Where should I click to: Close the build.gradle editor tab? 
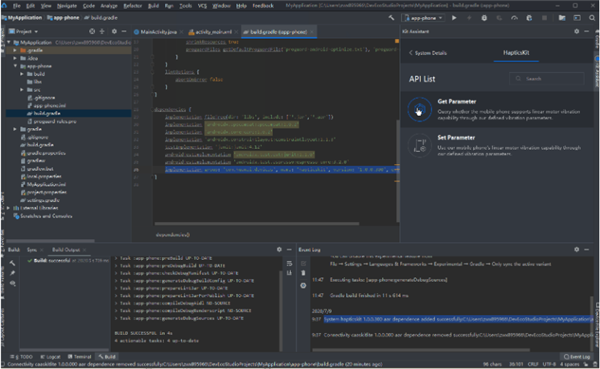tap(312, 32)
